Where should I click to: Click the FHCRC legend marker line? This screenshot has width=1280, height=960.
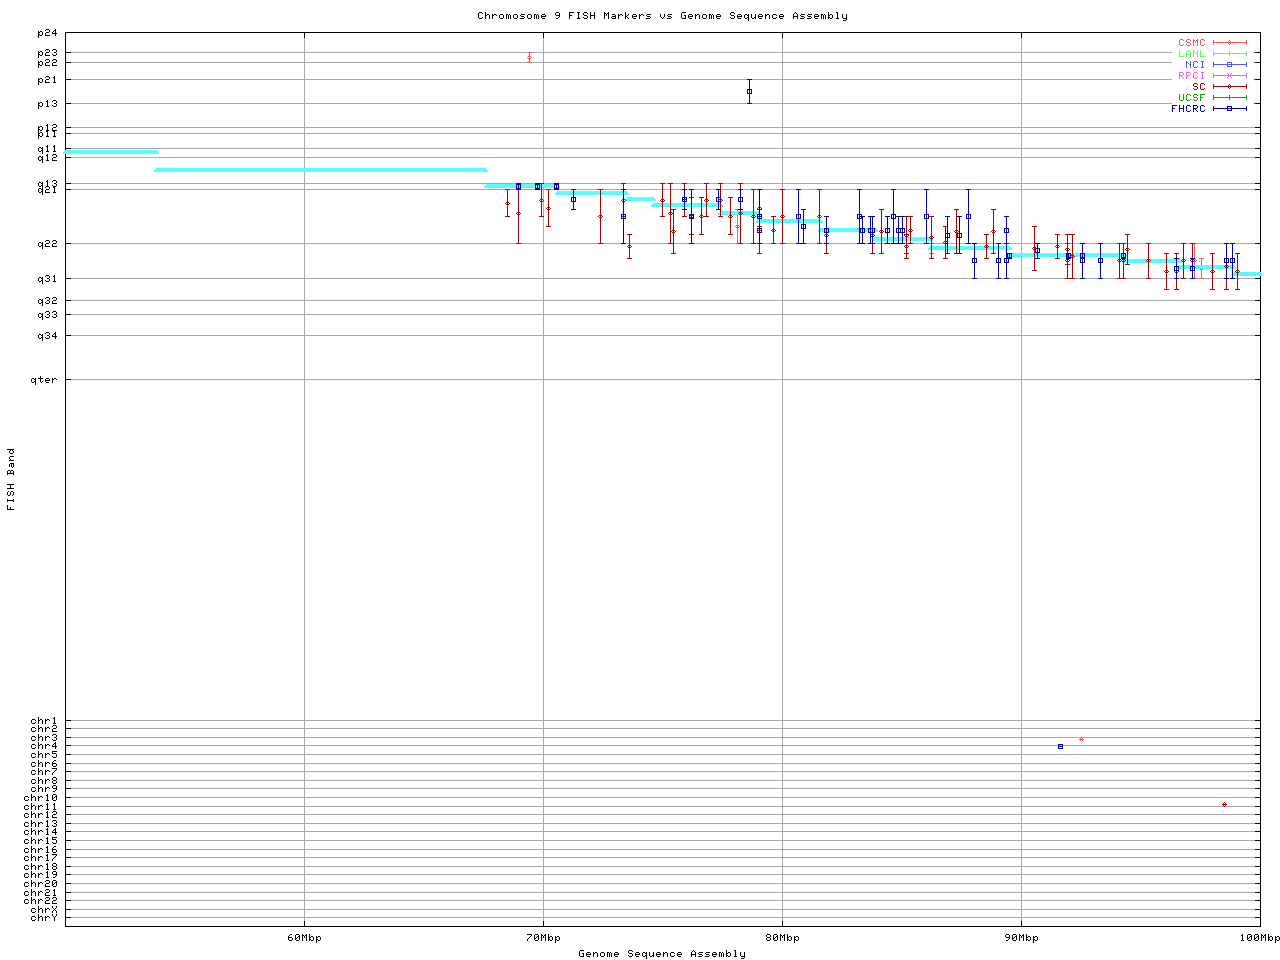1229,108
